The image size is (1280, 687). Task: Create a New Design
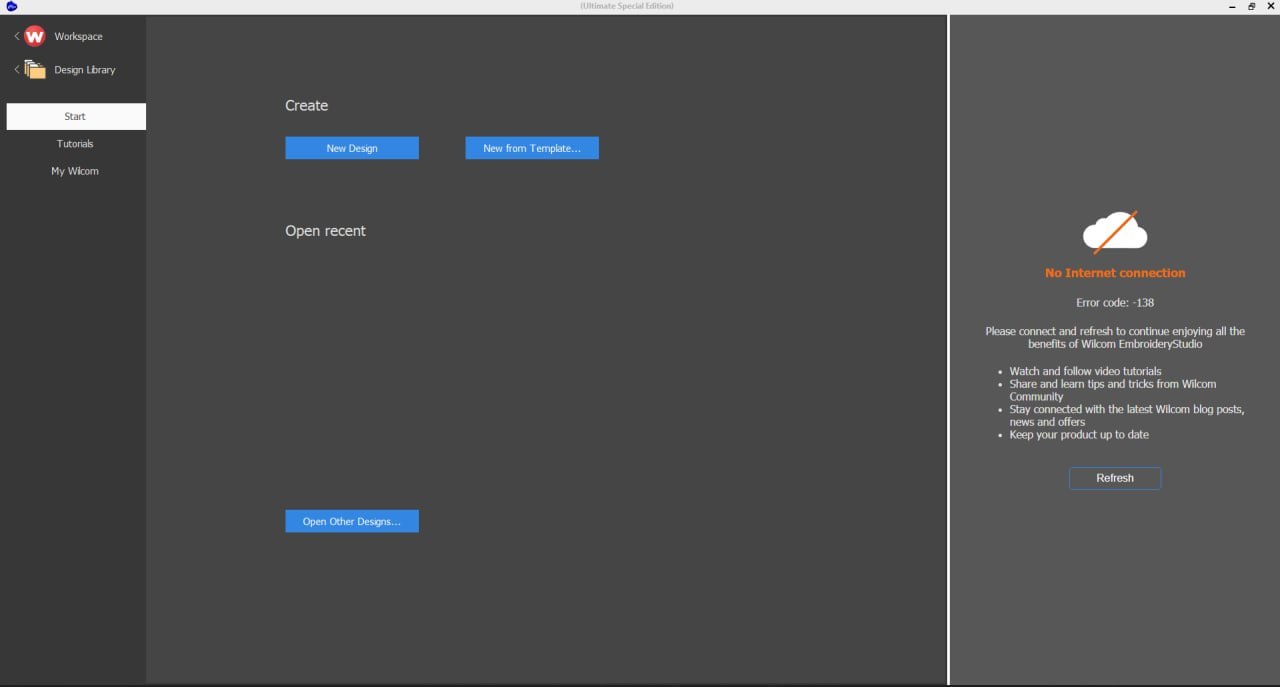click(x=352, y=148)
